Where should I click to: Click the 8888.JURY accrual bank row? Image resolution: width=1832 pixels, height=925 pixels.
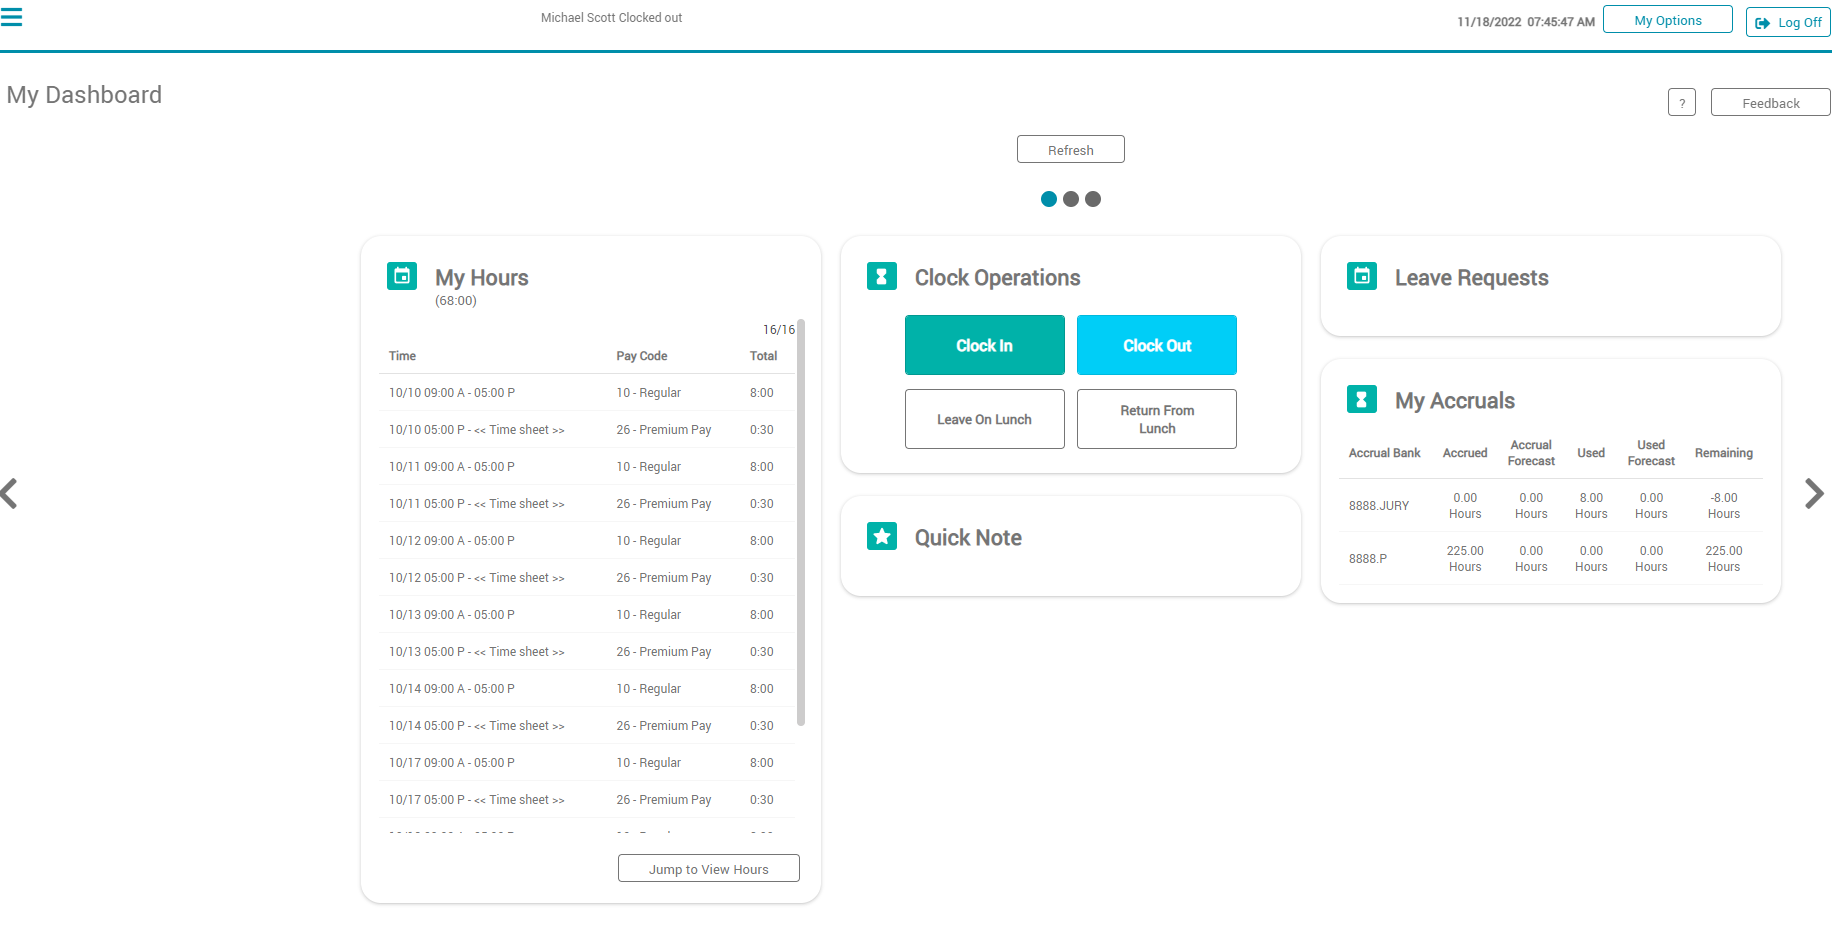click(x=1550, y=506)
